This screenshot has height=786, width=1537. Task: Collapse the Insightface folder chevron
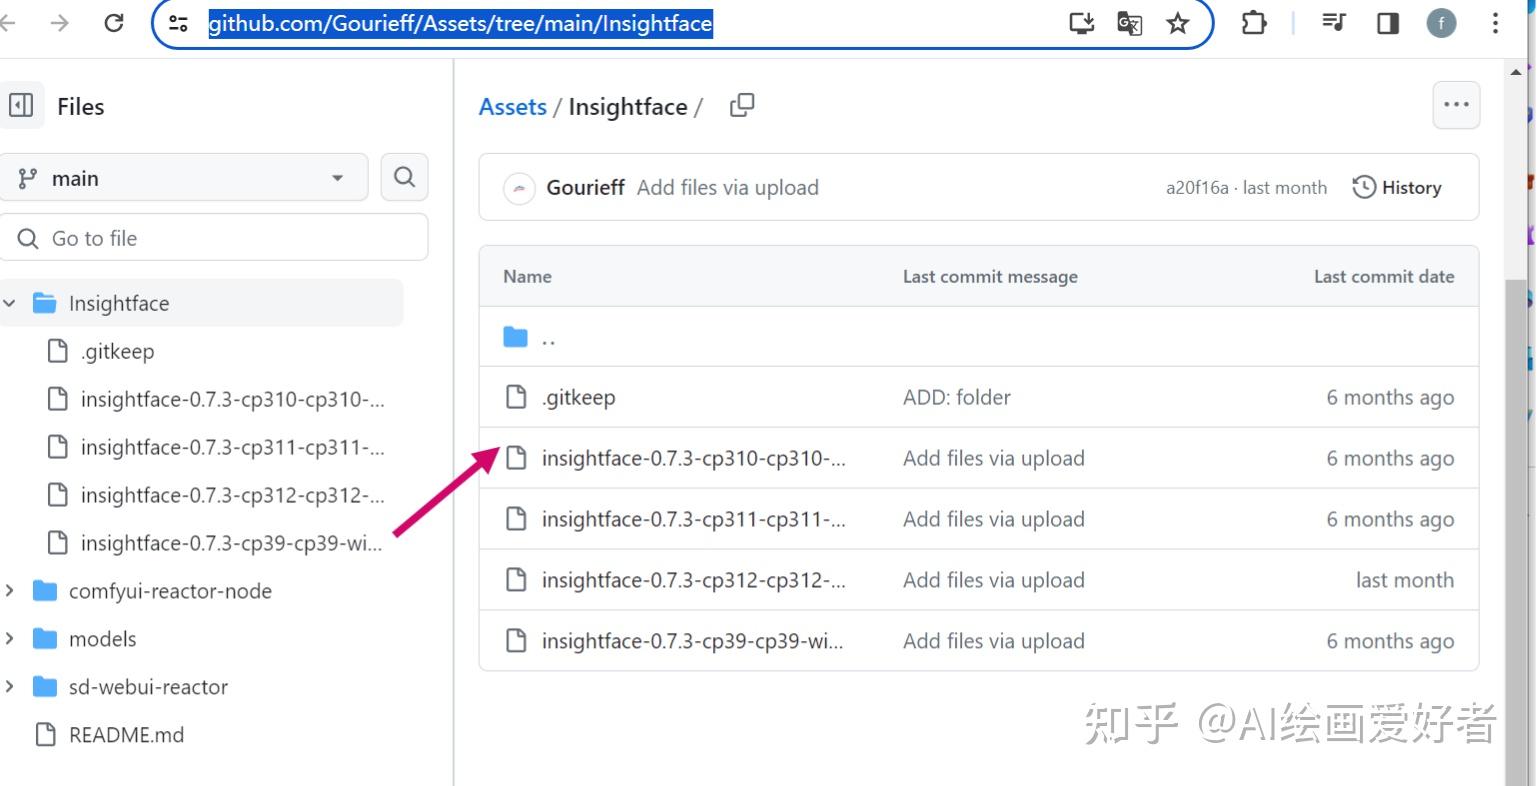(10, 303)
